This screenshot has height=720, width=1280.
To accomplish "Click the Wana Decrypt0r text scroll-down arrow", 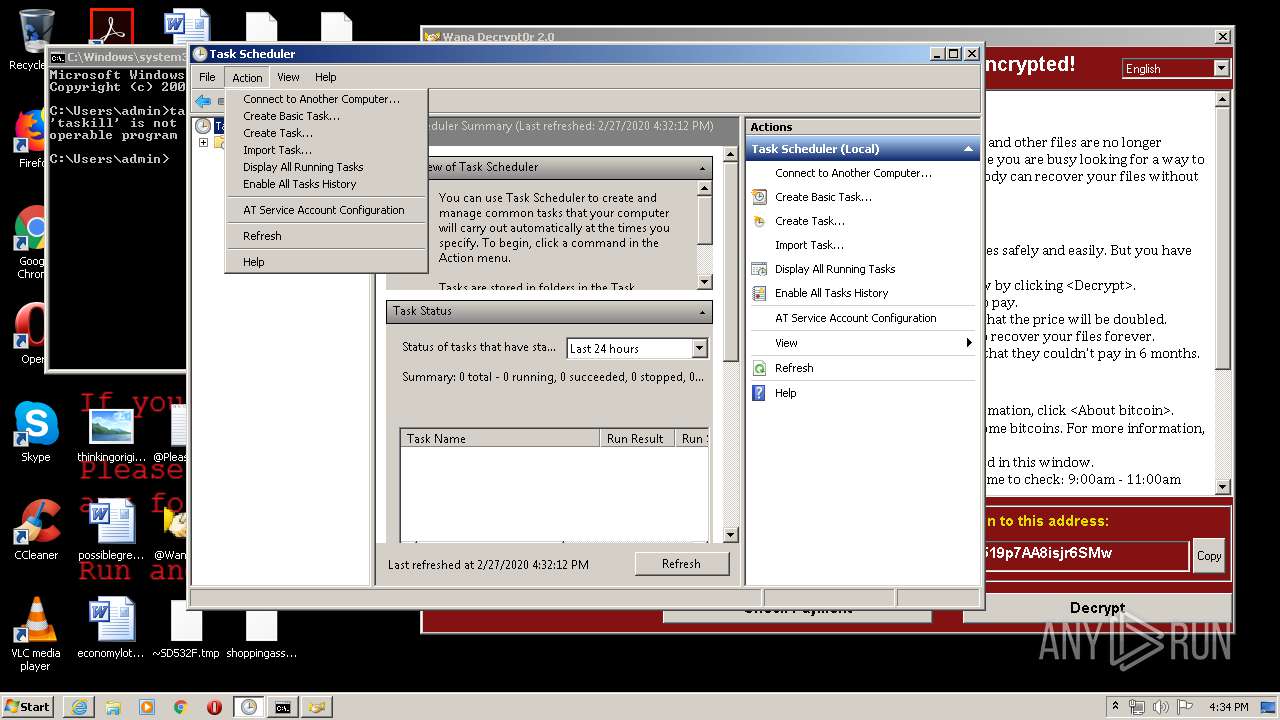I will (x=1222, y=487).
